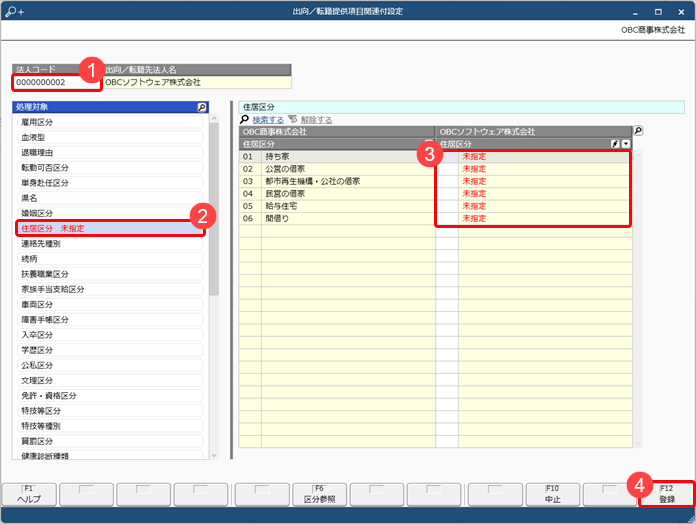Select 退職理由 in the list

pyautogui.click(x=110, y=152)
